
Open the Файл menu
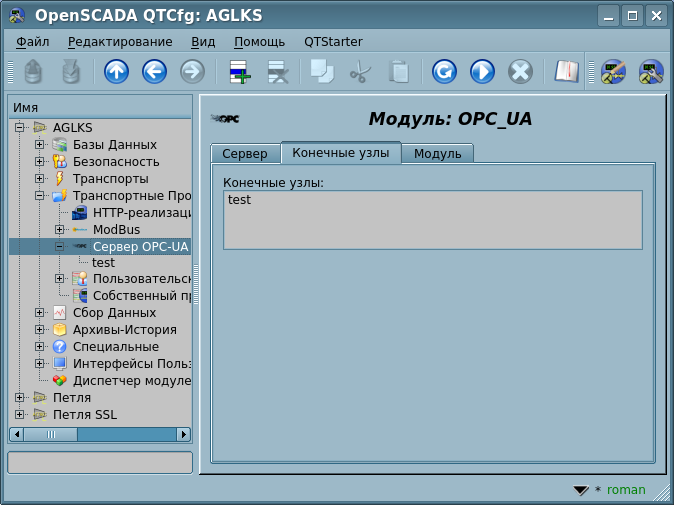(33, 42)
